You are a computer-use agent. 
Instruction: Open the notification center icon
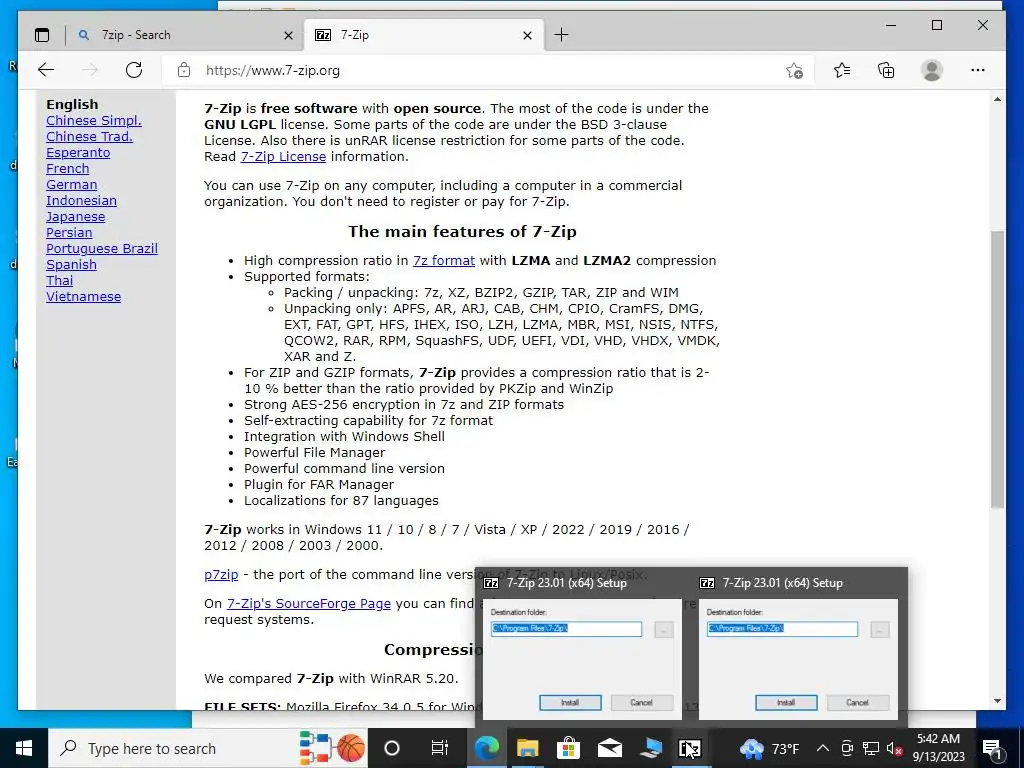pyautogui.click(x=993, y=748)
